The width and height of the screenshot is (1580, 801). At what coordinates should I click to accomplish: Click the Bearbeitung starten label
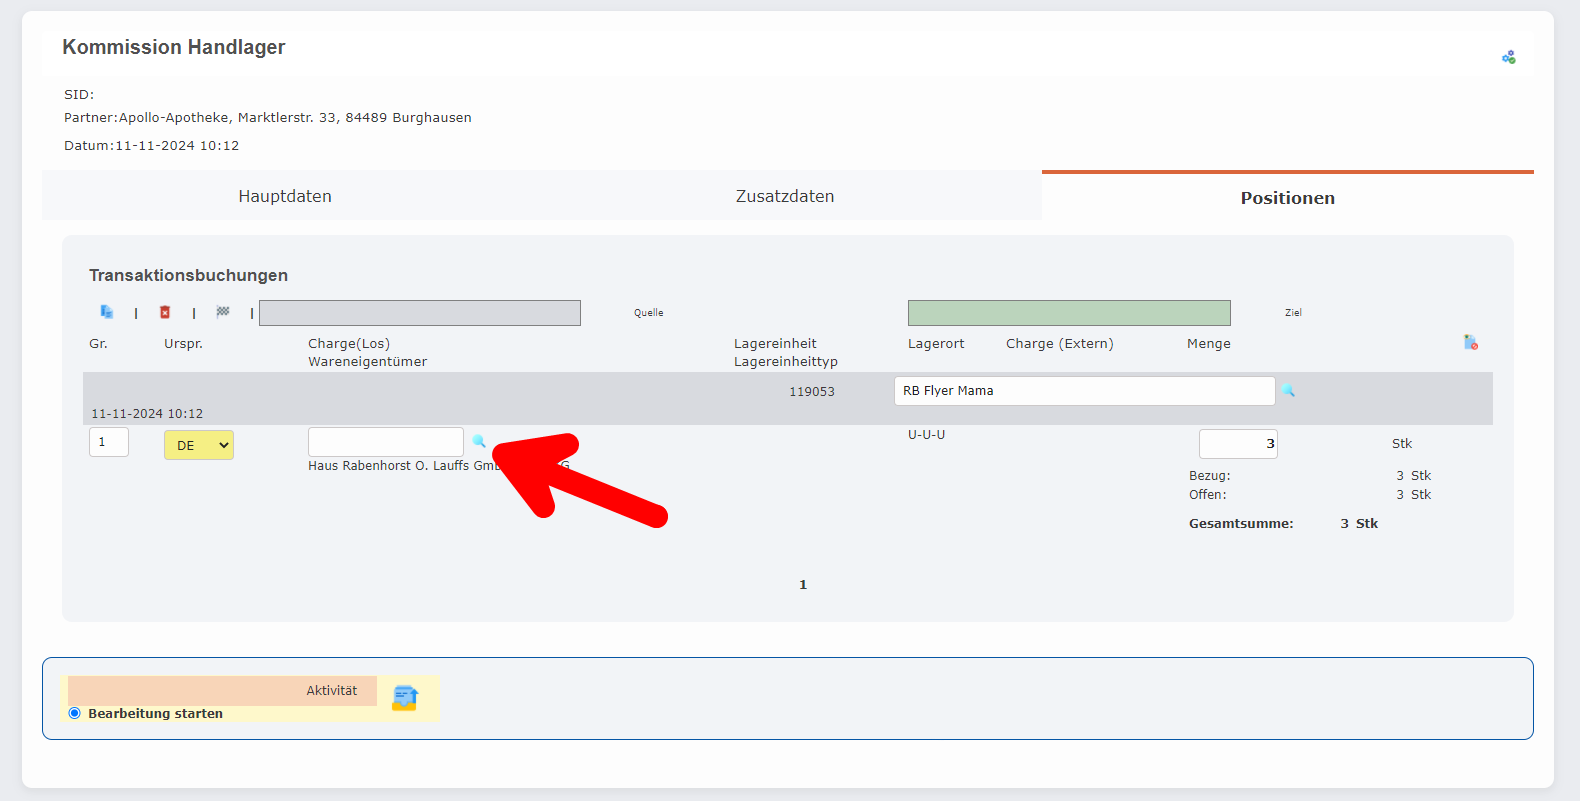[155, 713]
